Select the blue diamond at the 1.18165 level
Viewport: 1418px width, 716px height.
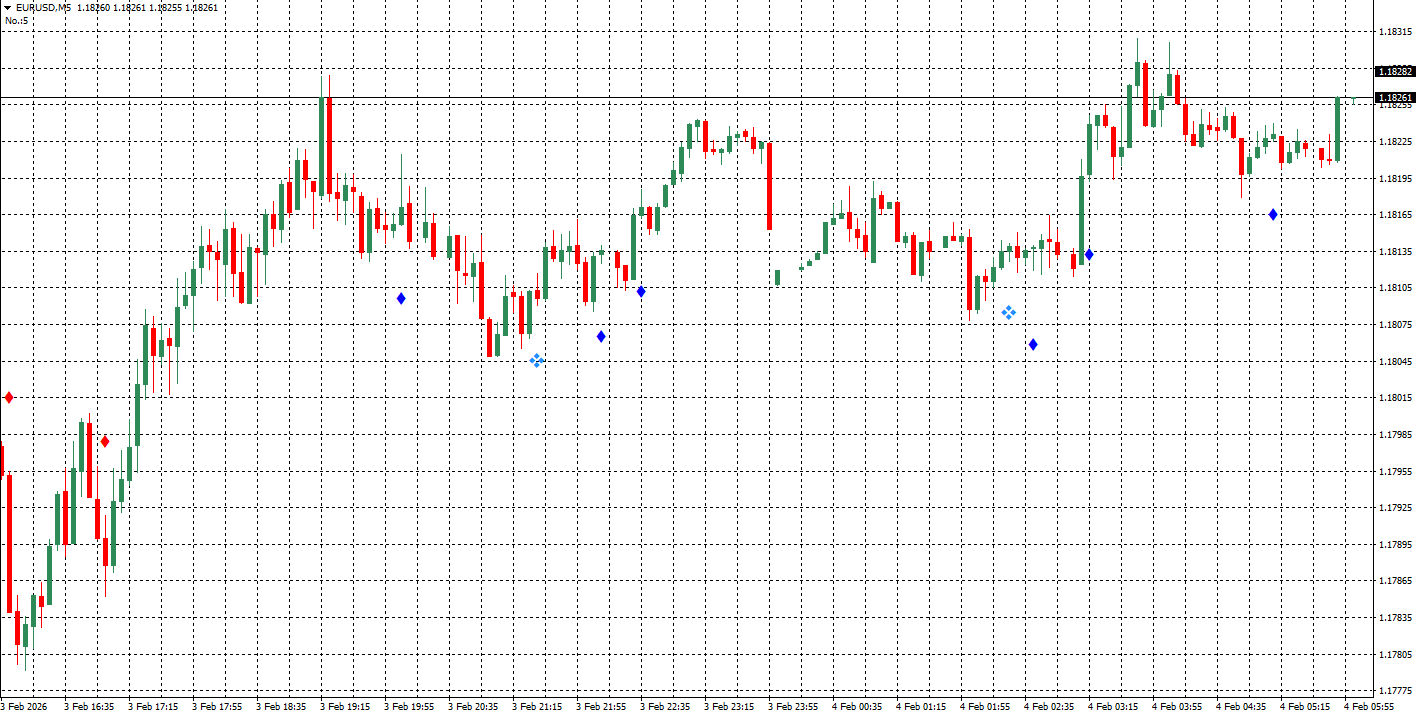pos(1273,214)
